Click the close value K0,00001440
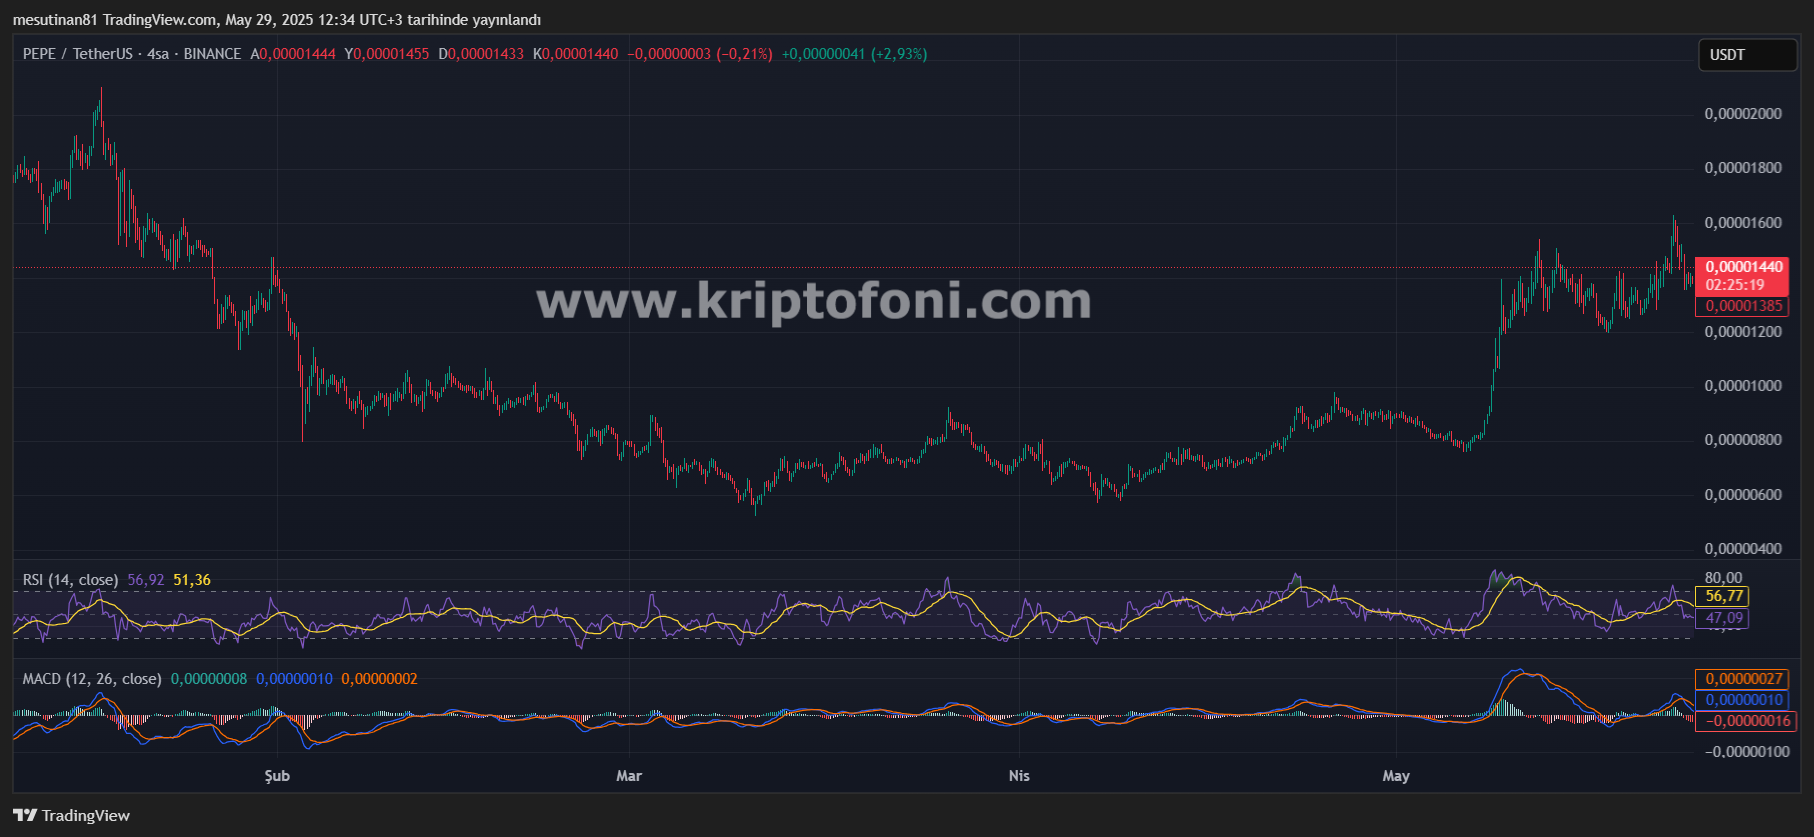Screen dimensions: 1814x837 (576, 54)
